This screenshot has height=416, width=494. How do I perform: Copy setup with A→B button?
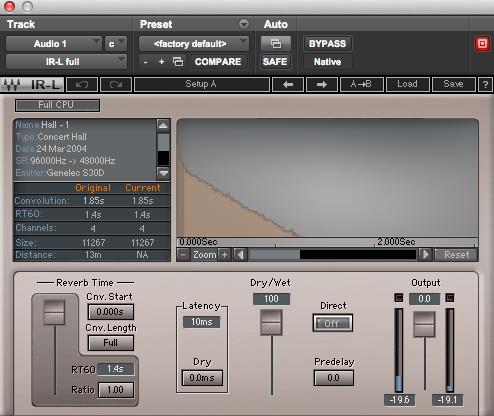(x=362, y=84)
